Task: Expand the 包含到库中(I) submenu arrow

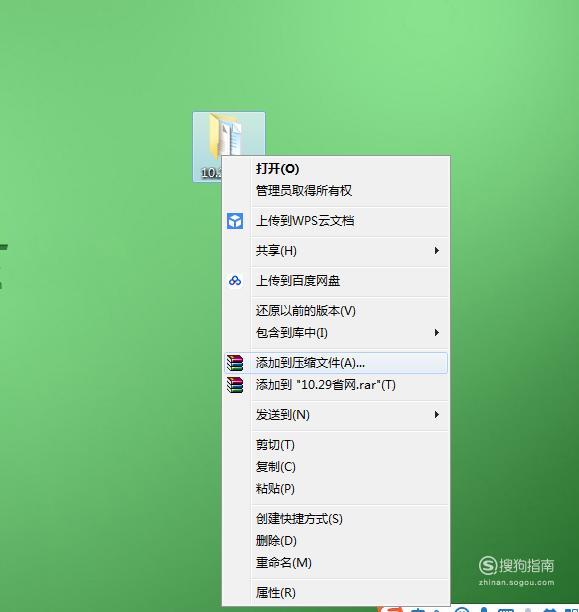Action: (437, 333)
